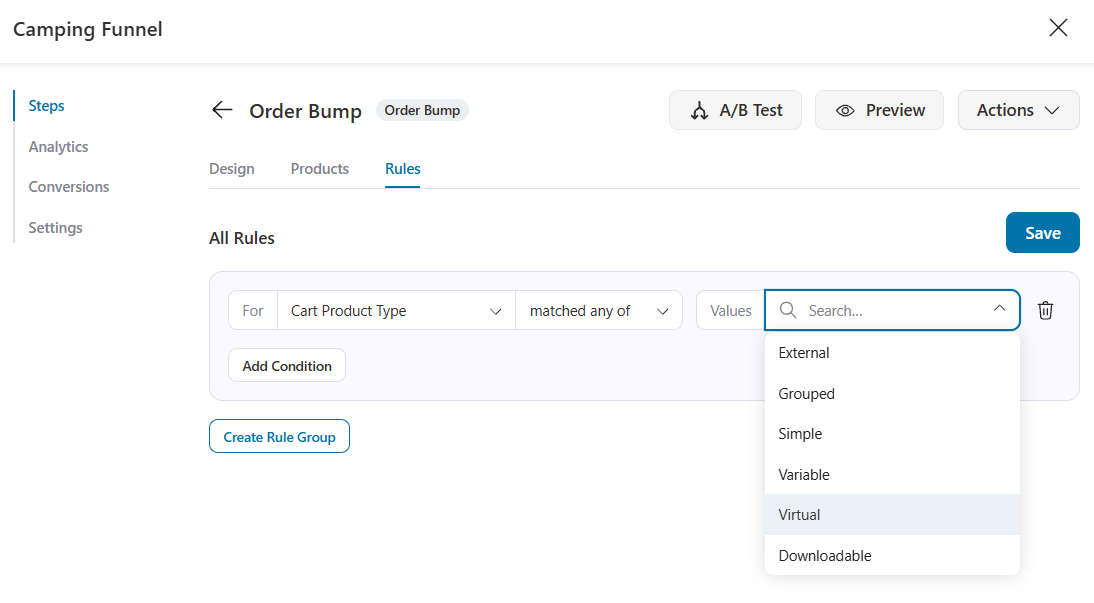Click the Values label

tap(730, 311)
